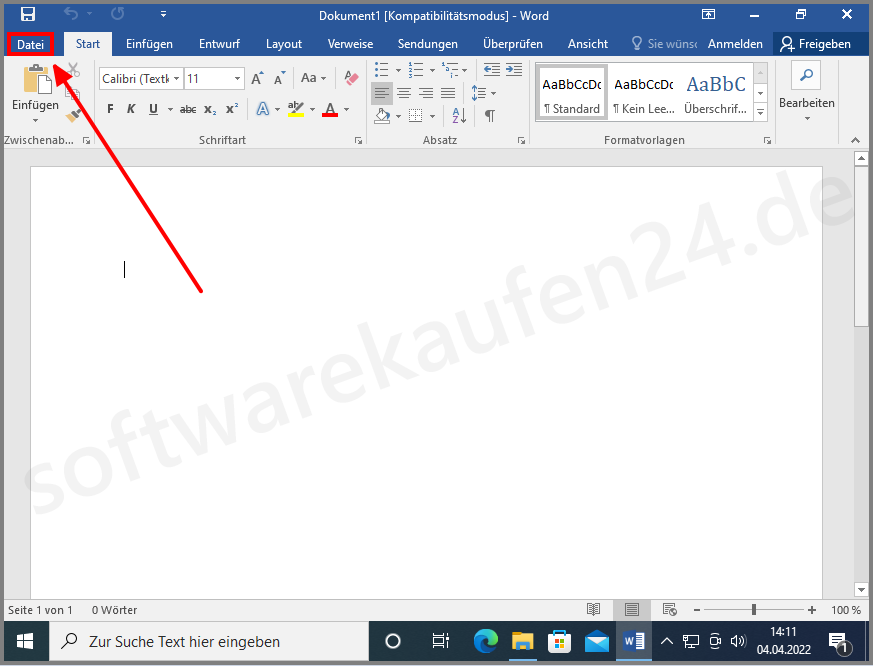
Task: Select the strikethrough icon
Action: pos(187,109)
